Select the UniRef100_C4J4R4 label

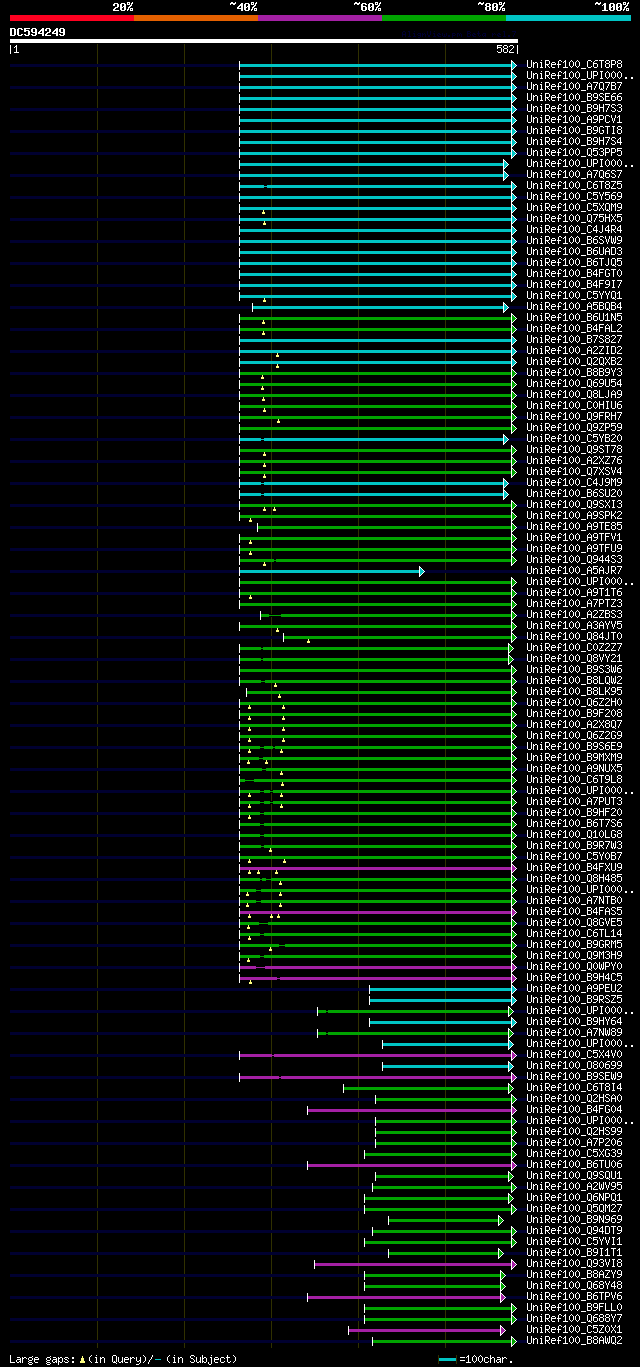point(574,229)
